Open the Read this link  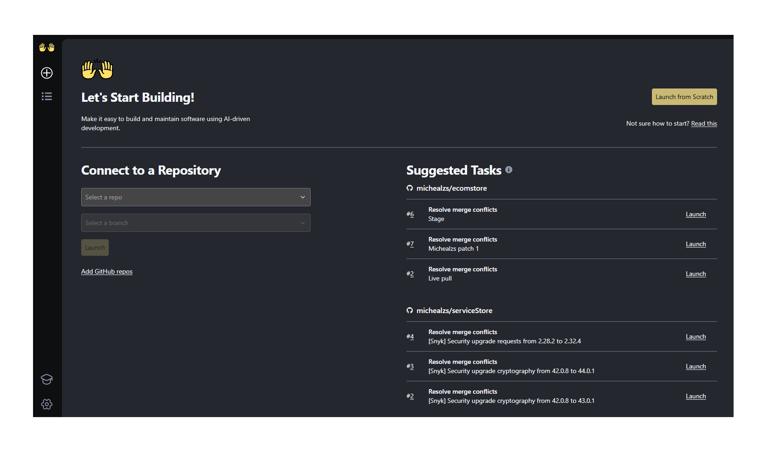pyautogui.click(x=704, y=124)
